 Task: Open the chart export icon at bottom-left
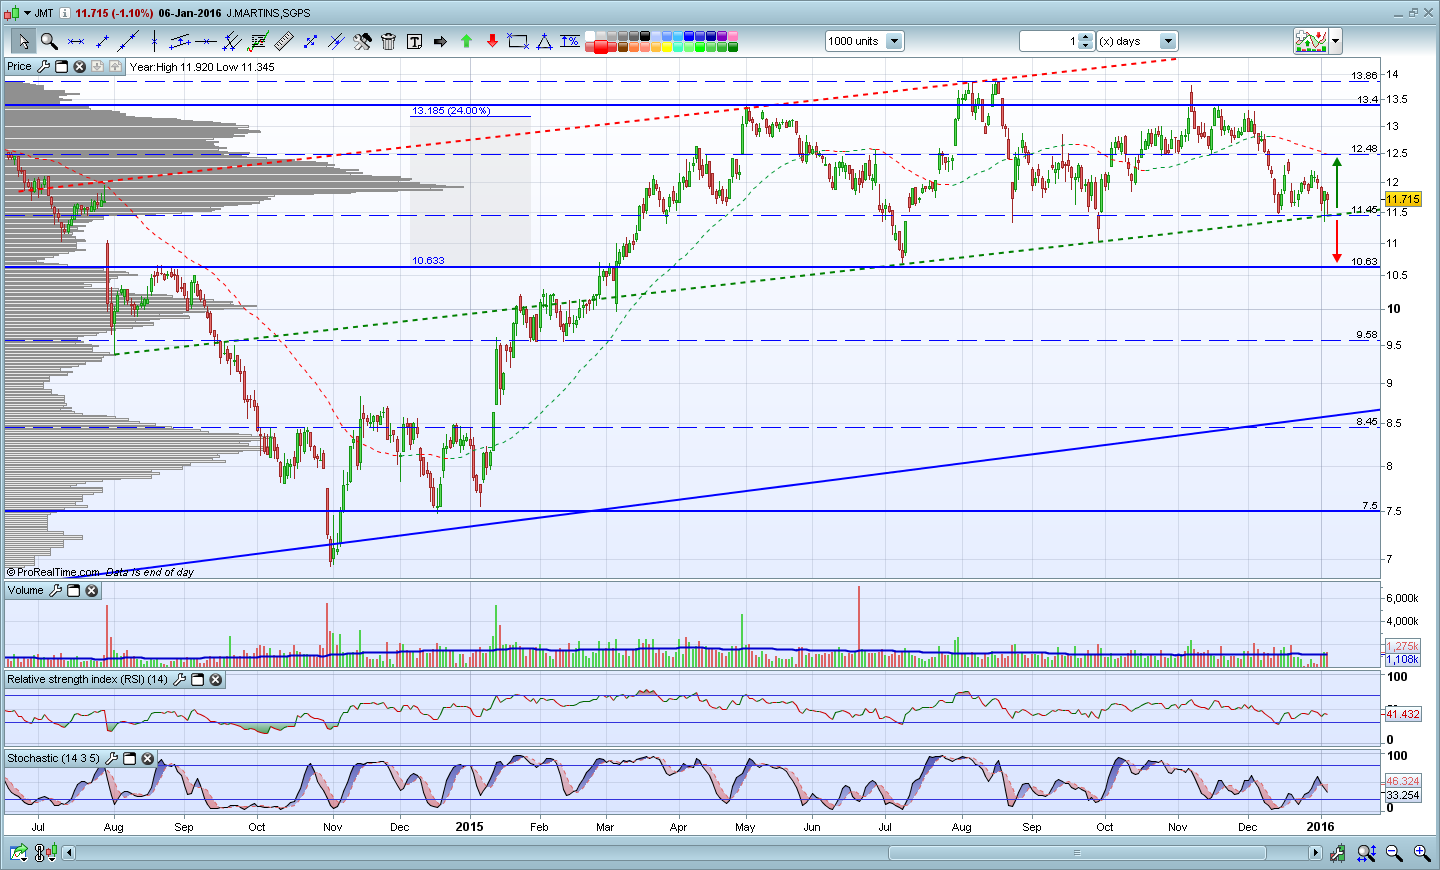(x=18, y=853)
